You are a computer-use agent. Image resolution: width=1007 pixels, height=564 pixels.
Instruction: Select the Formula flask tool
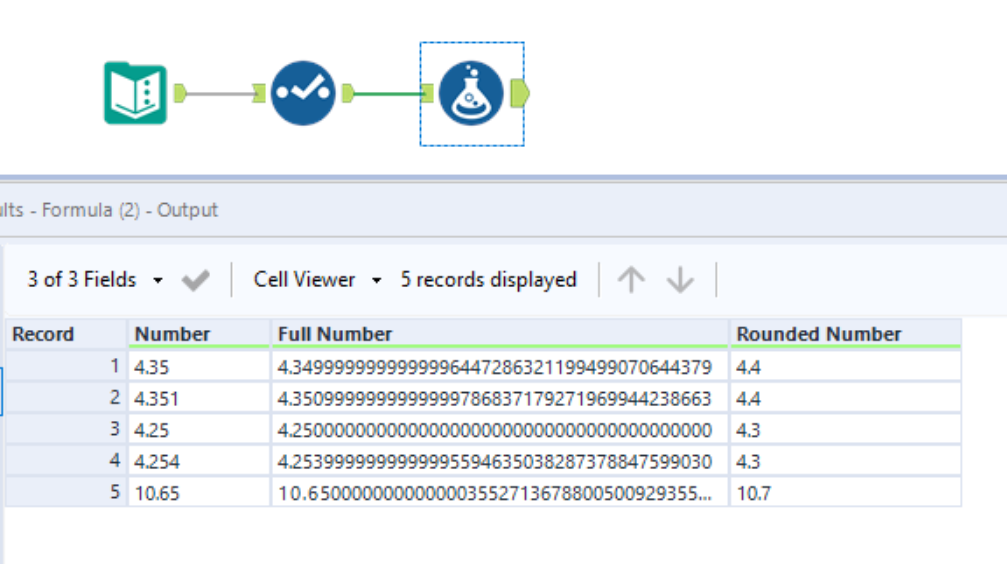tap(471, 93)
